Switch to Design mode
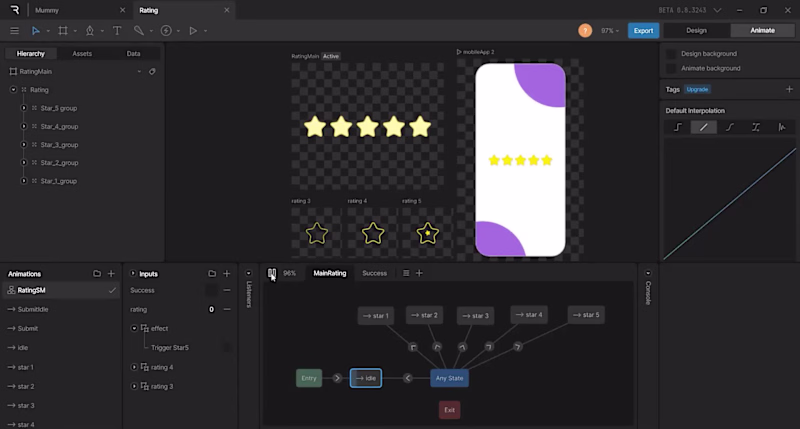800x429 pixels. (696, 31)
